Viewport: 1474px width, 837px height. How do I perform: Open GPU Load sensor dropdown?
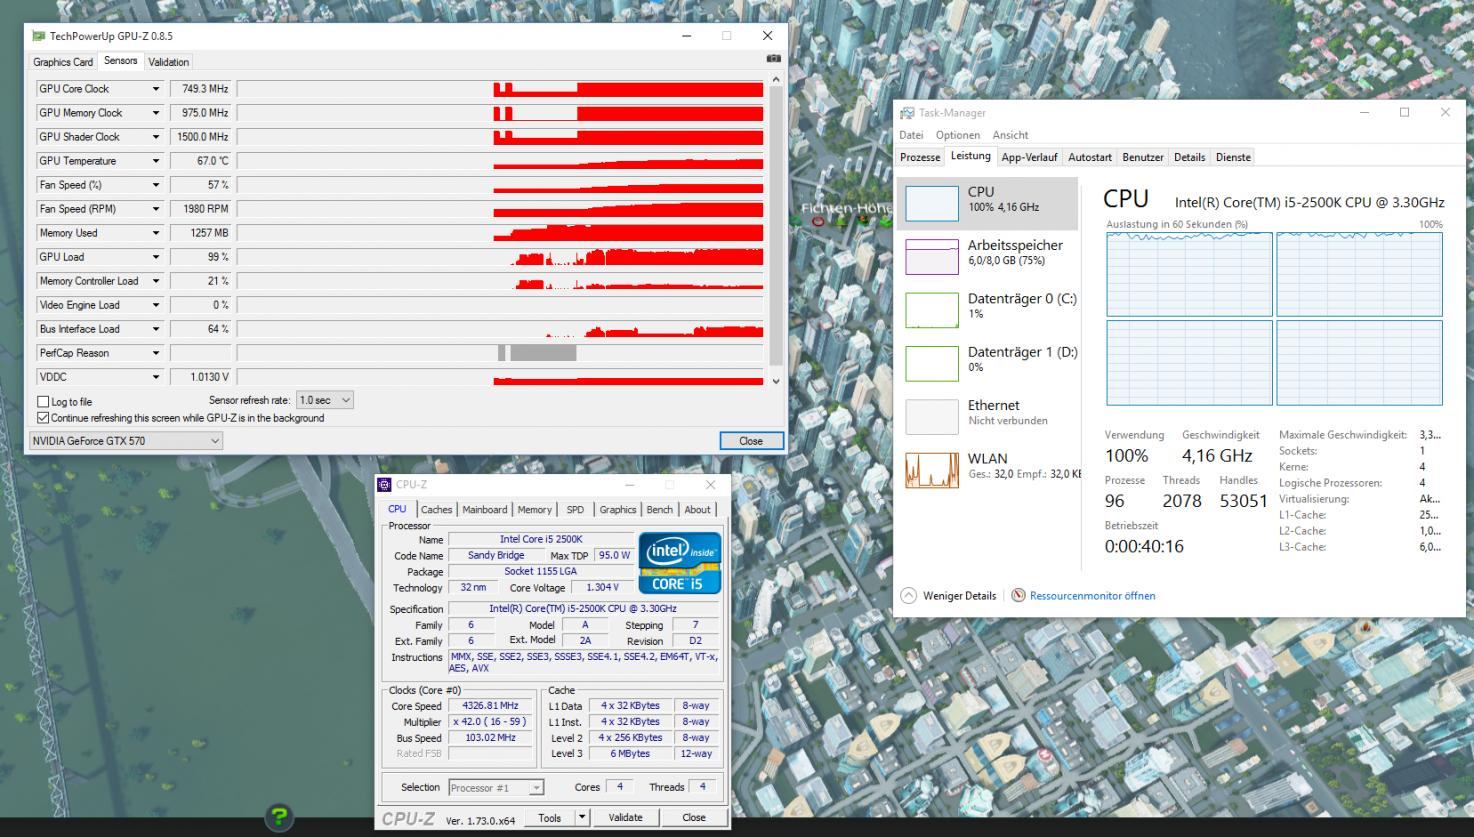(156, 257)
